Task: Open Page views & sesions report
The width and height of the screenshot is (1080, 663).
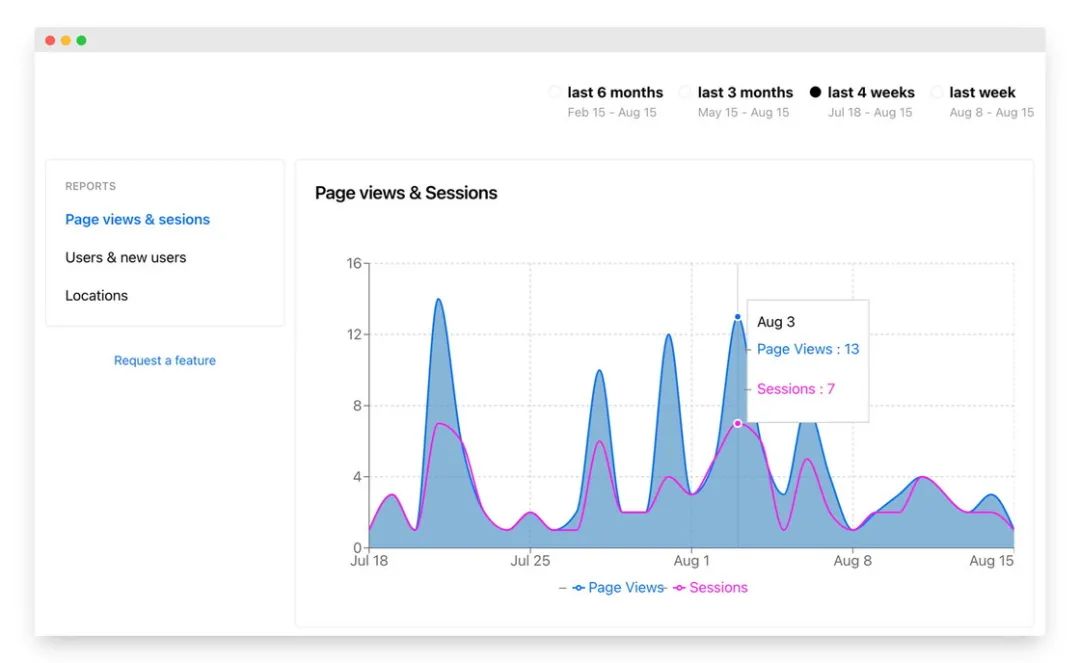Action: click(x=137, y=220)
